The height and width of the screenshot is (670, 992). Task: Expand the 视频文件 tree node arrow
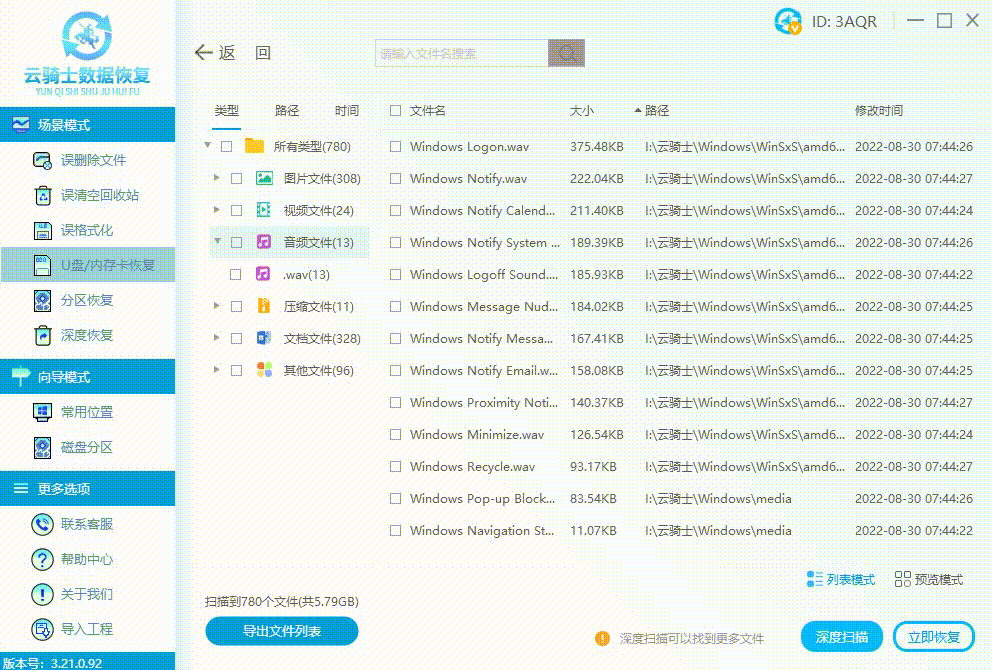(x=217, y=209)
